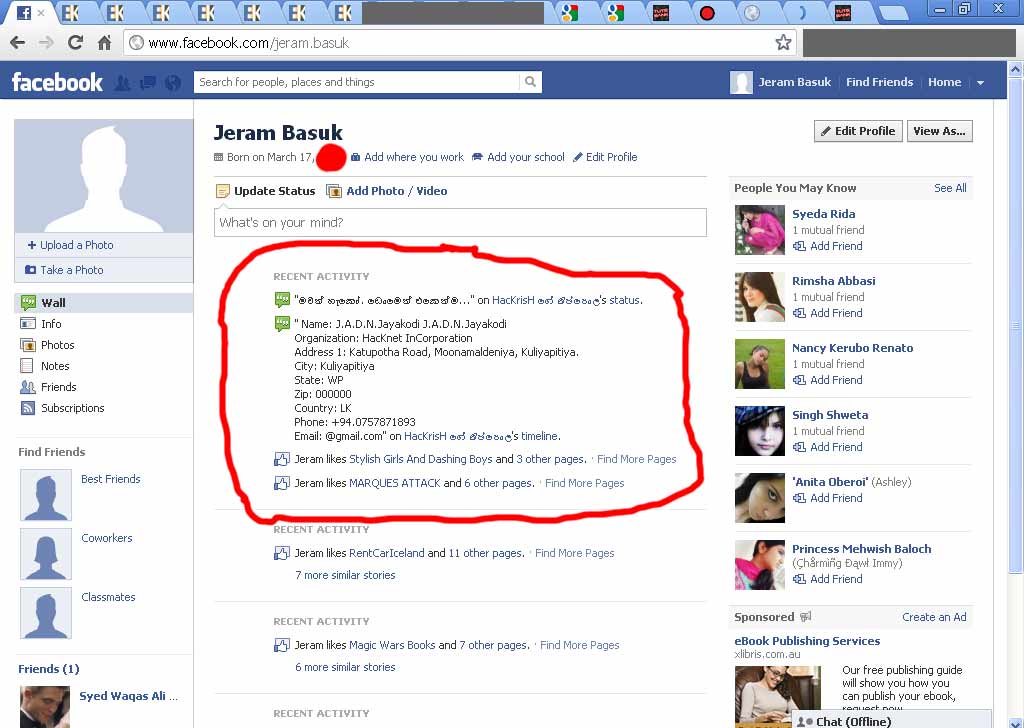Viewport: 1024px width, 728px height.
Task: Open the account menu dropdown arrow
Action: pos(980,83)
